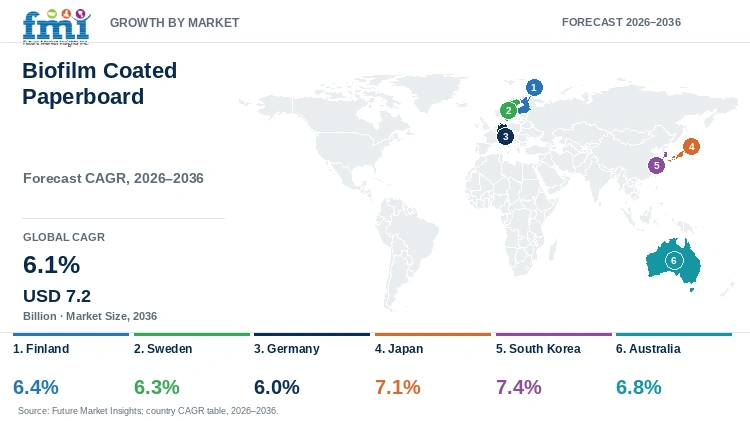Click Finland's 6.4% CAGR value
The image size is (750, 421).
point(36,387)
